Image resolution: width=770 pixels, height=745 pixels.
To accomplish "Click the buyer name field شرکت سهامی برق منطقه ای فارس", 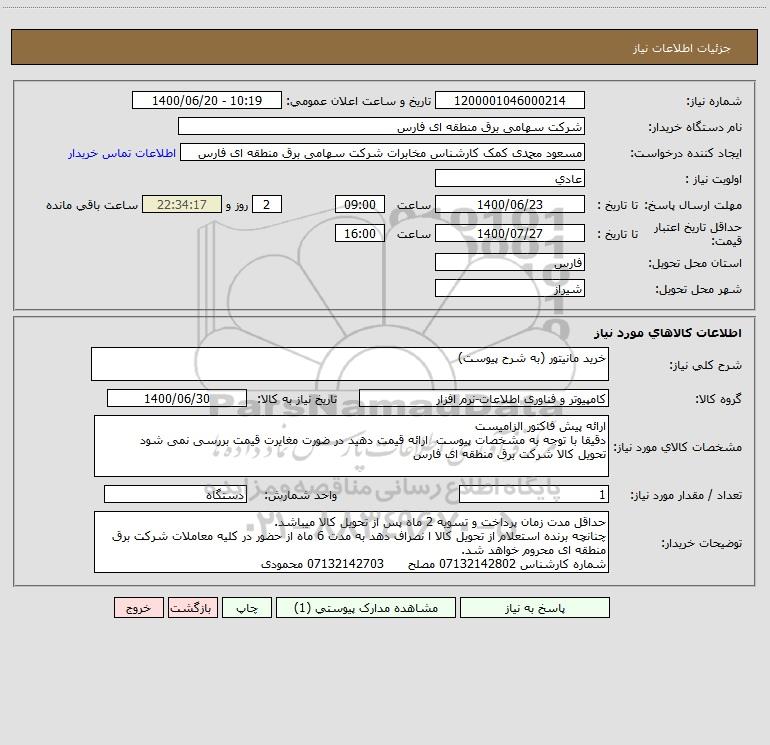I will tap(381, 126).
